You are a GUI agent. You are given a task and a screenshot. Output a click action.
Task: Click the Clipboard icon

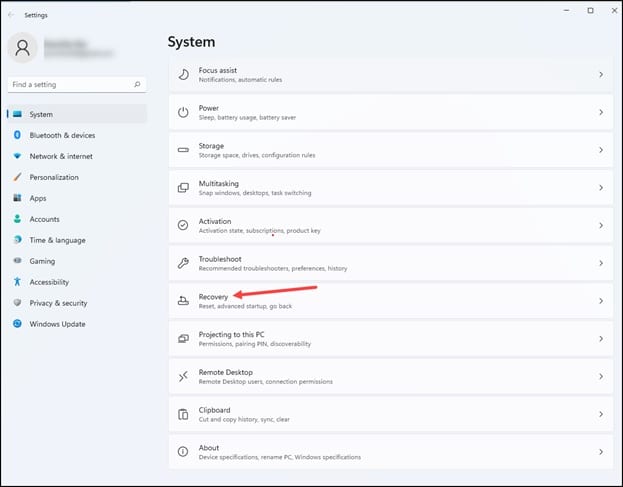pos(183,414)
